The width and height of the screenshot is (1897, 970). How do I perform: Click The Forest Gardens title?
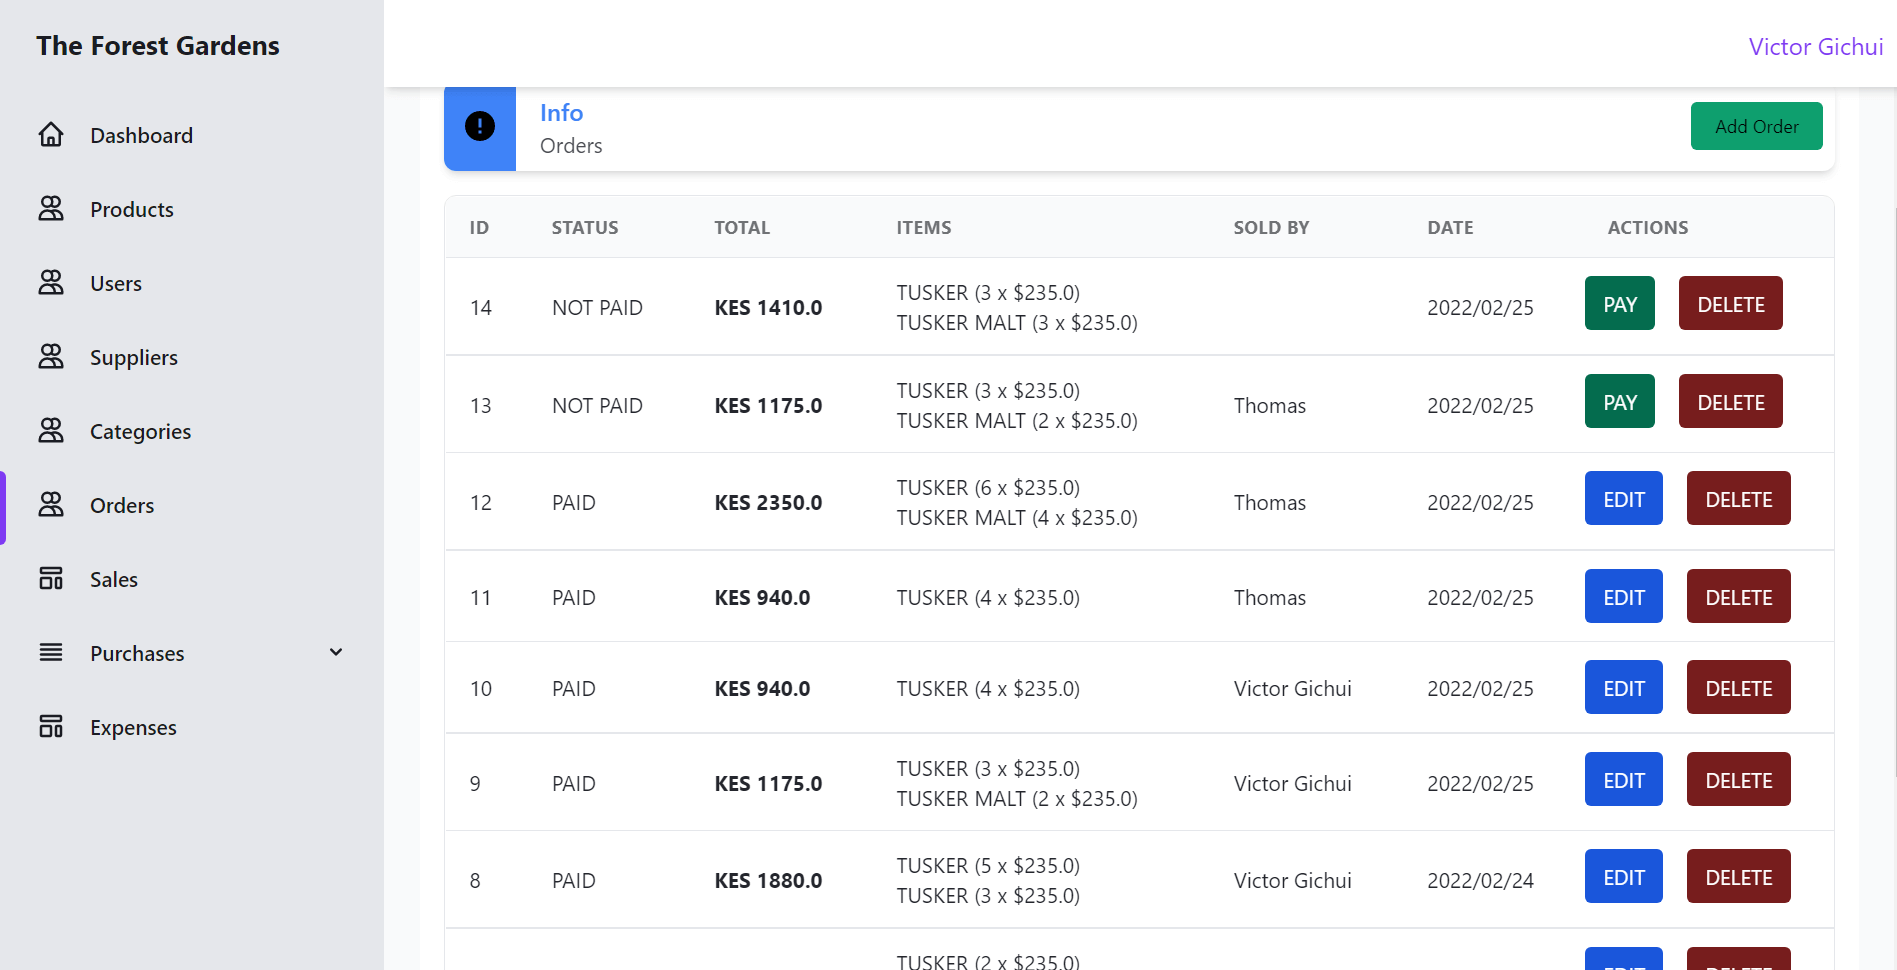click(158, 46)
